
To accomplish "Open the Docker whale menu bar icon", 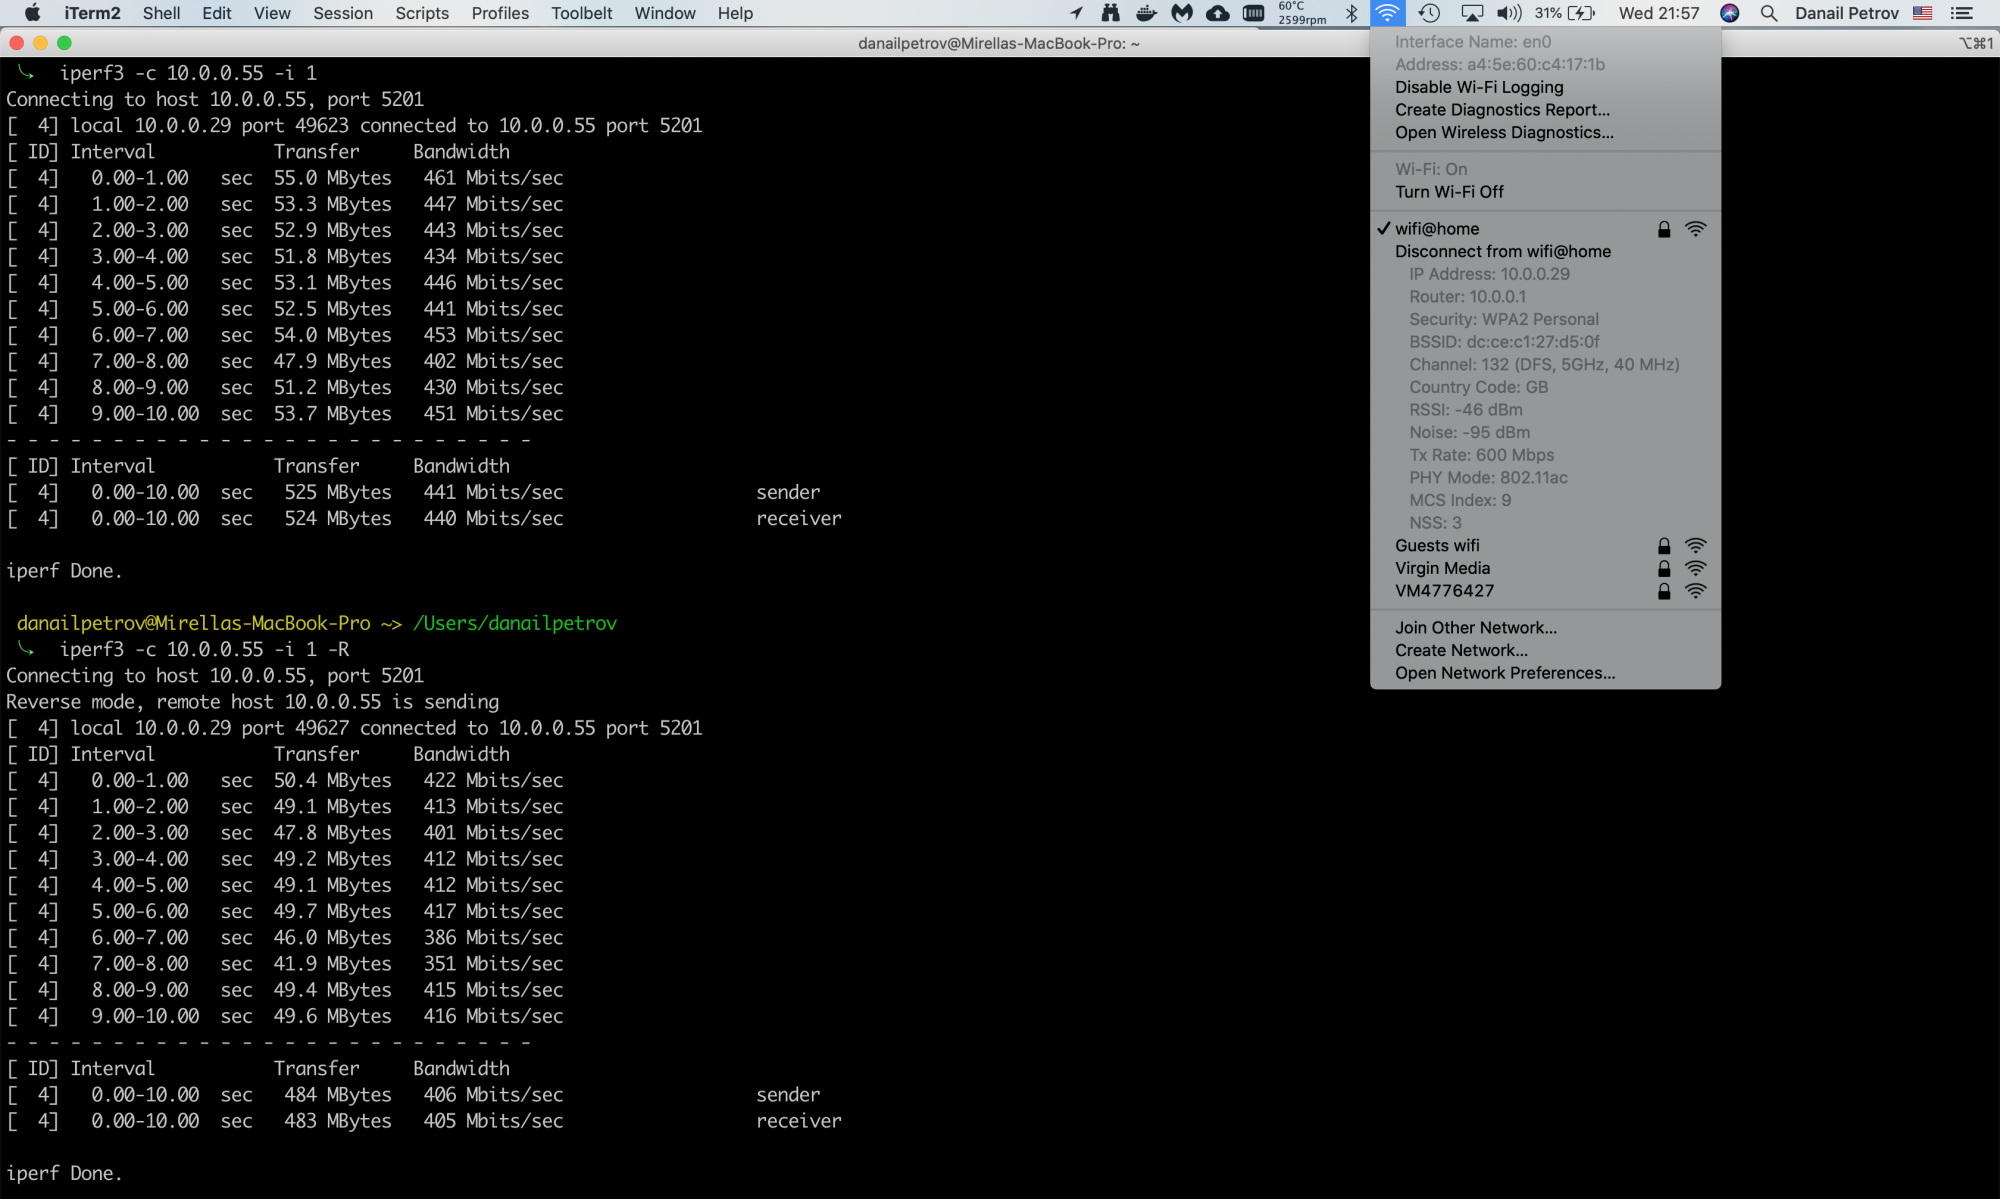I will (1145, 13).
